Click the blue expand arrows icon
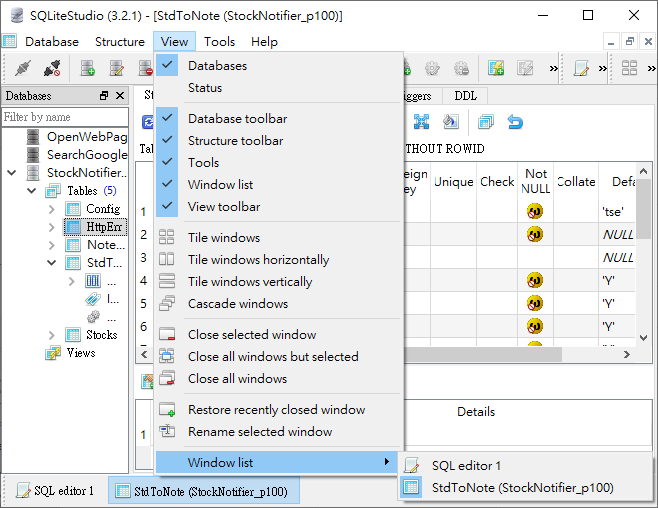658x508 pixels. 421,122
